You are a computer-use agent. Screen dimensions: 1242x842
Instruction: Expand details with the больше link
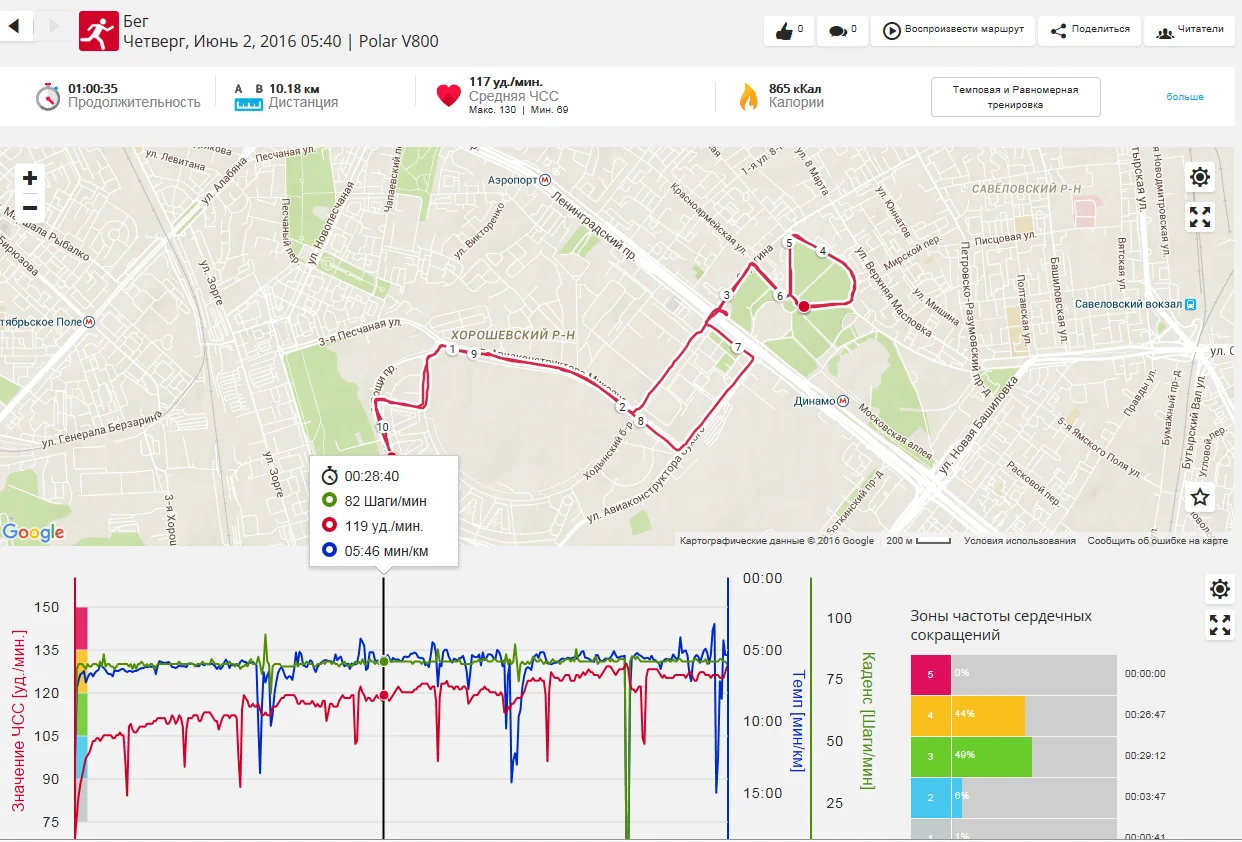tap(1185, 97)
